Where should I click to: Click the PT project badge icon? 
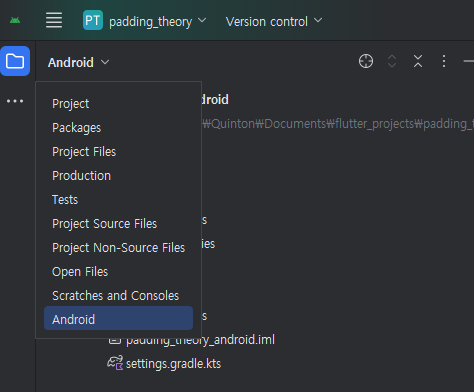click(x=93, y=20)
